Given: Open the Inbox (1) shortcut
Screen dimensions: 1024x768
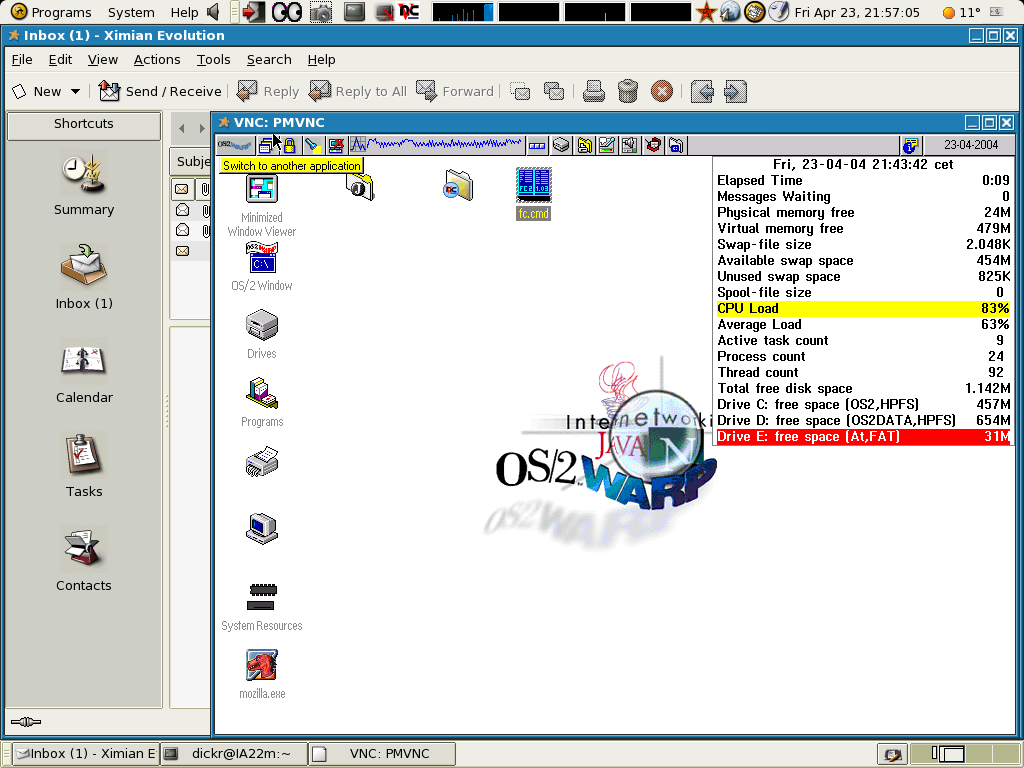Looking at the screenshot, I should pos(84,276).
